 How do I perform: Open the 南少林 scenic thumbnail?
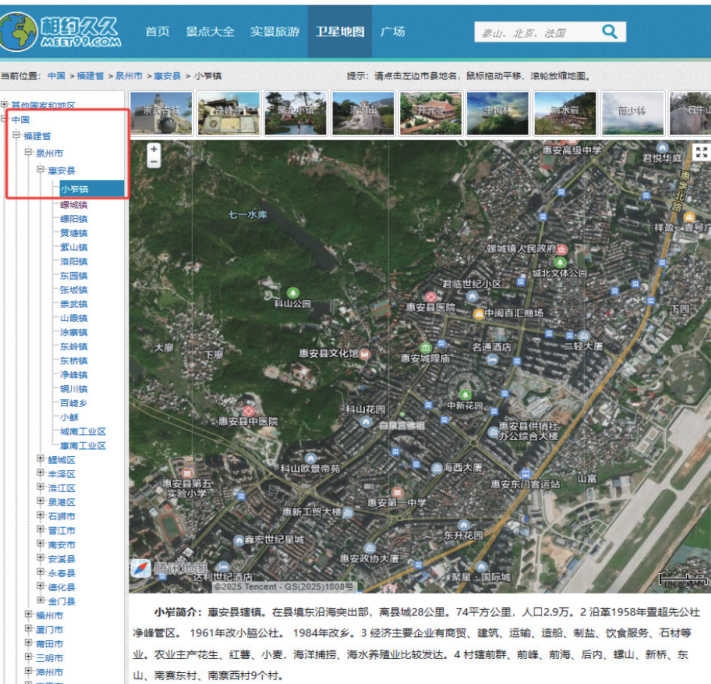pyautogui.click(x=632, y=113)
